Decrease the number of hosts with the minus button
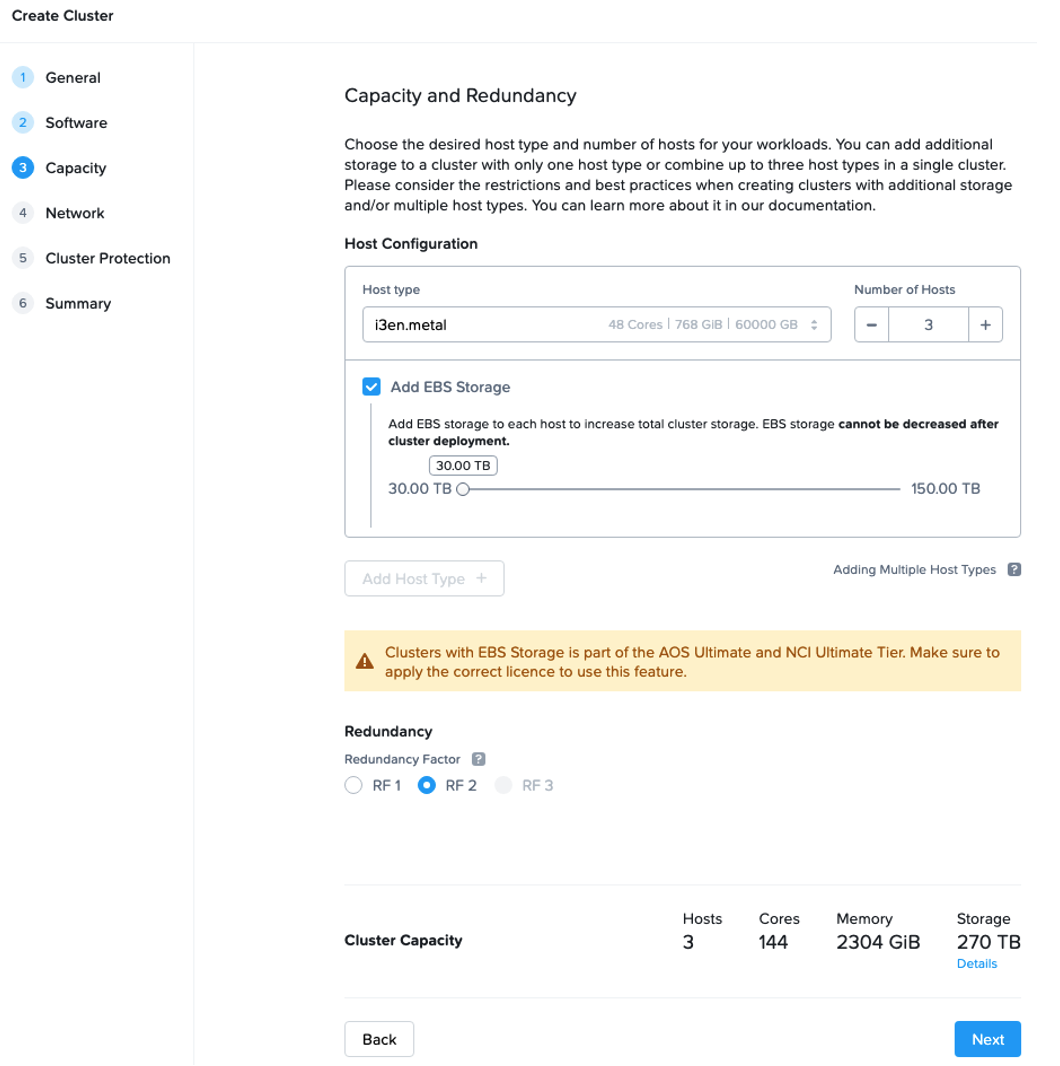The image size is (1060, 1066). click(x=872, y=325)
